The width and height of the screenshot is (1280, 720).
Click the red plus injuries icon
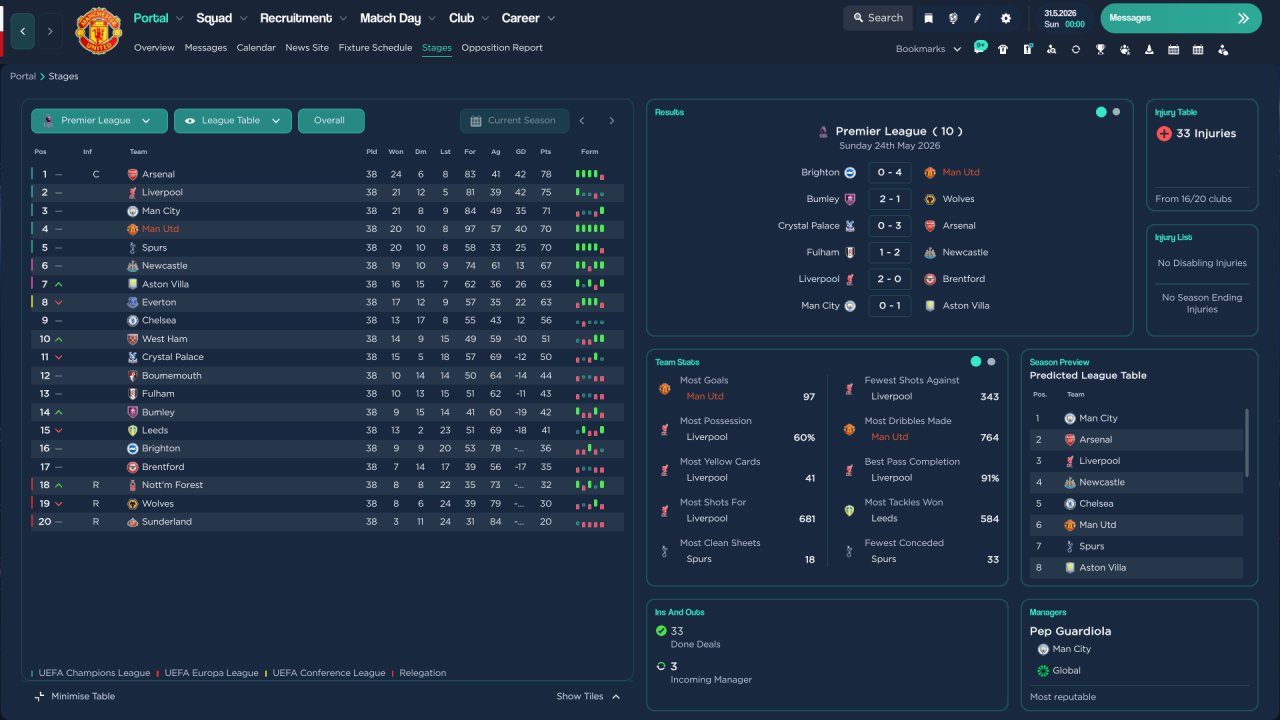click(x=1164, y=133)
